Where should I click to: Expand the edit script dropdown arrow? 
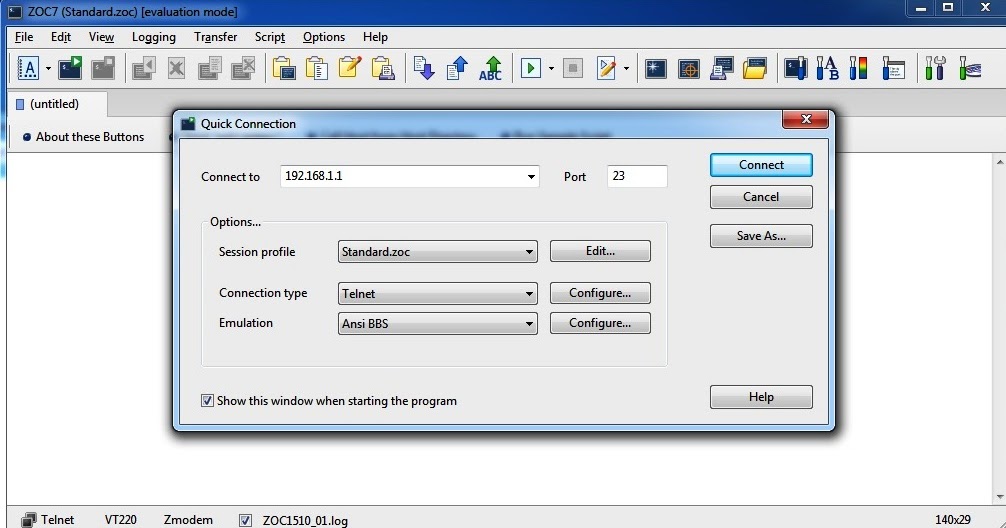click(626, 69)
